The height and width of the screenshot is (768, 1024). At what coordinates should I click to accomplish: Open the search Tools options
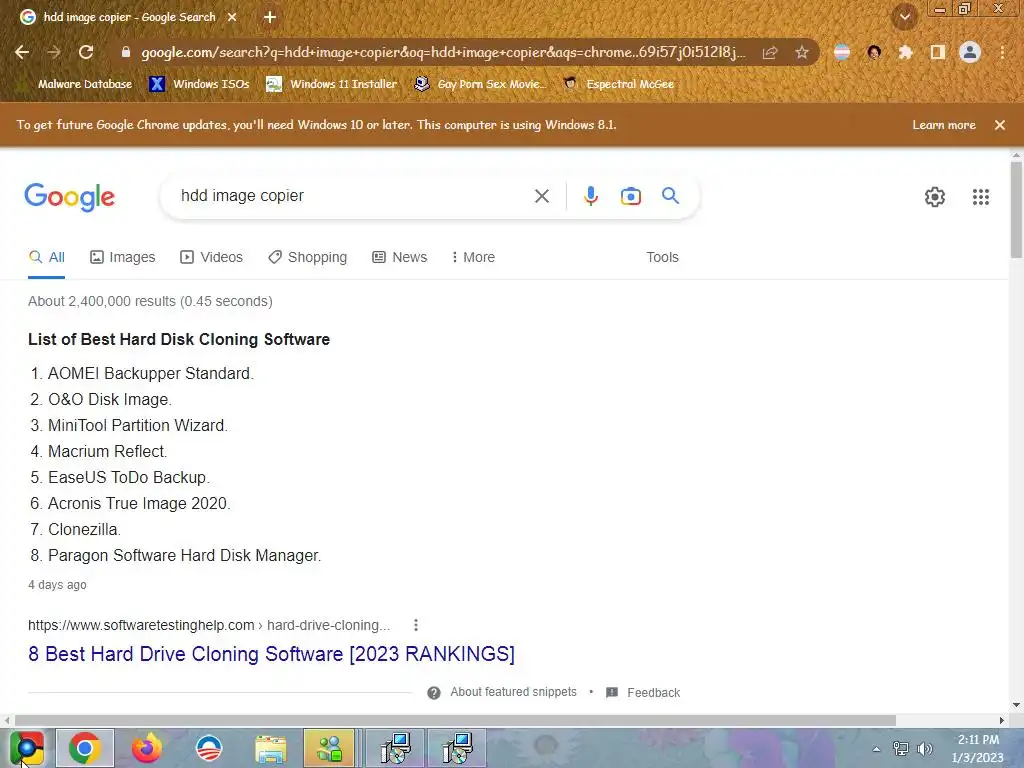pyautogui.click(x=662, y=257)
